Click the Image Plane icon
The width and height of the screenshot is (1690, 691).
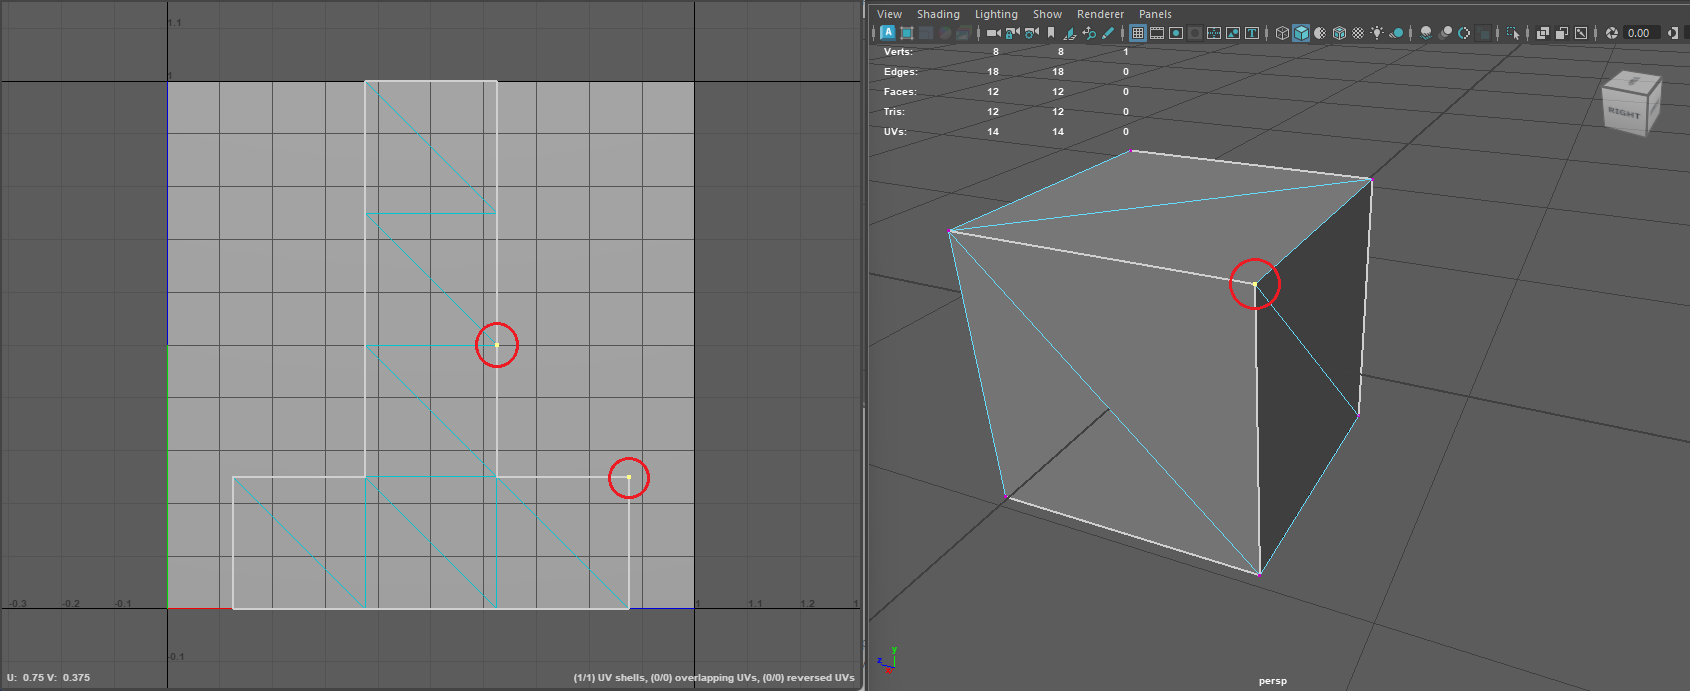tap(1069, 33)
